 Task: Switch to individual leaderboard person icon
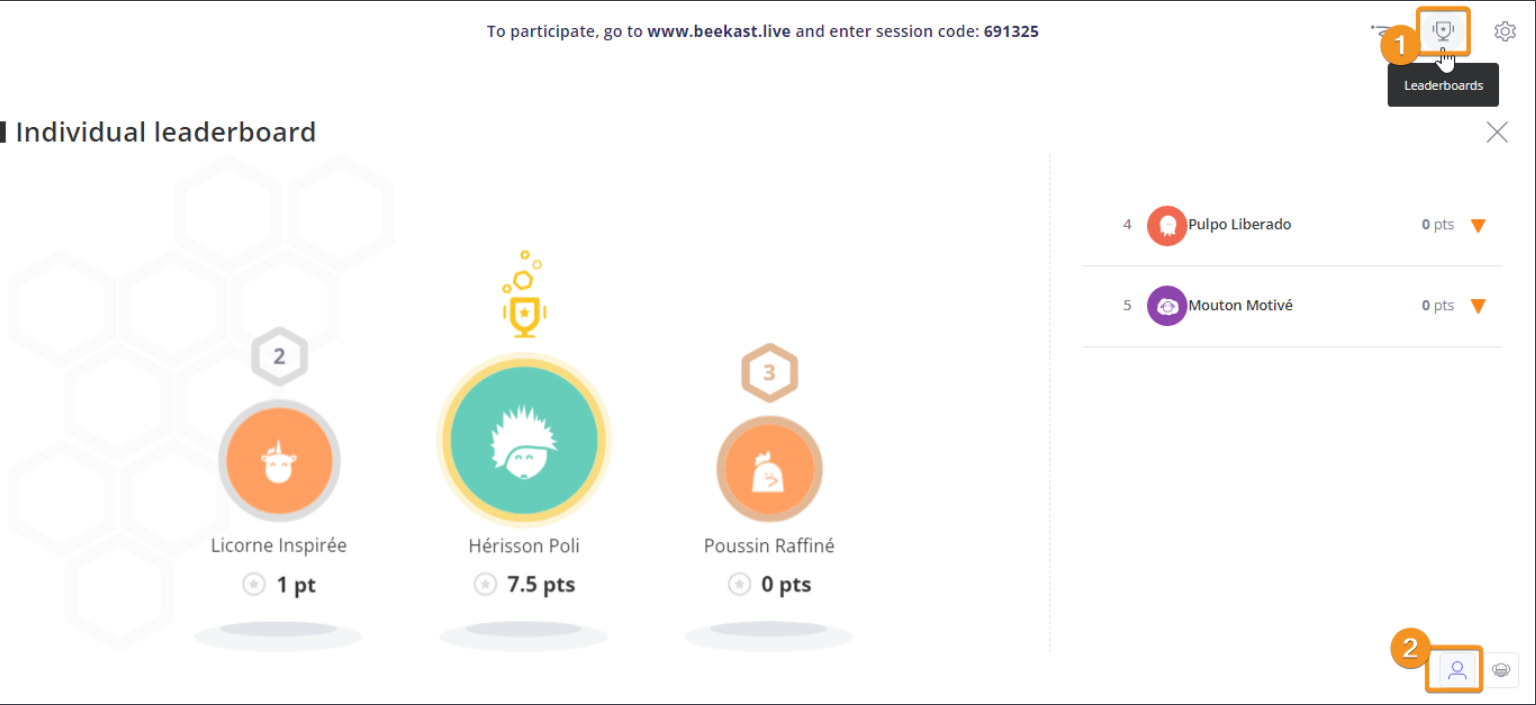pyautogui.click(x=1457, y=670)
